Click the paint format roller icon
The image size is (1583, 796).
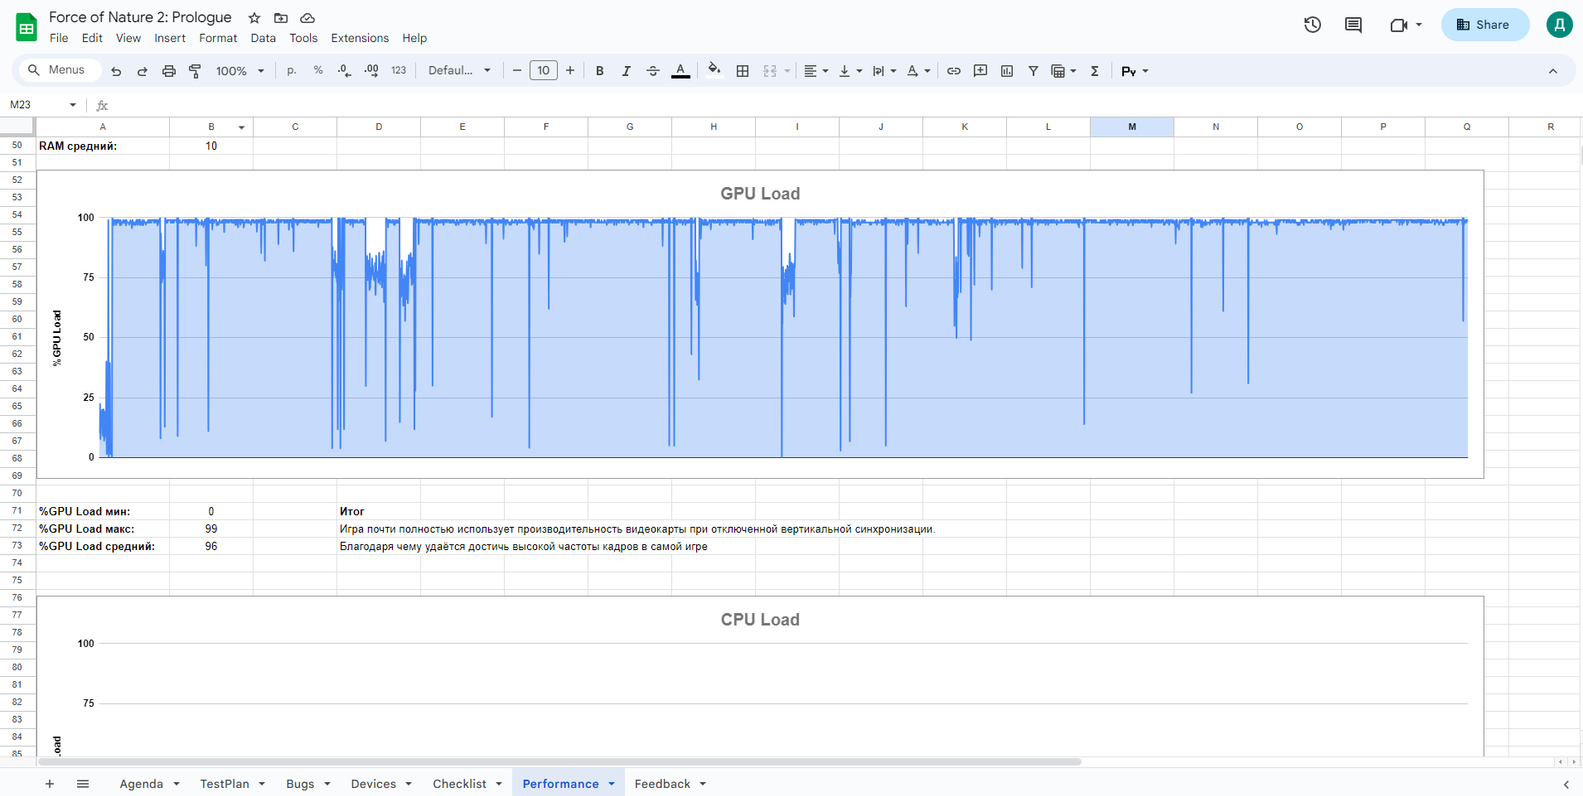coord(195,71)
